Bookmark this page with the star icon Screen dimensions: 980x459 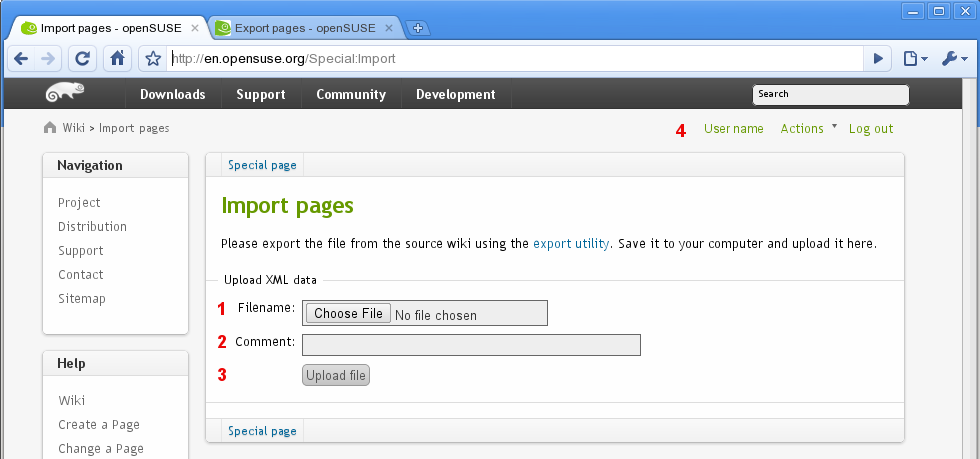point(152,59)
